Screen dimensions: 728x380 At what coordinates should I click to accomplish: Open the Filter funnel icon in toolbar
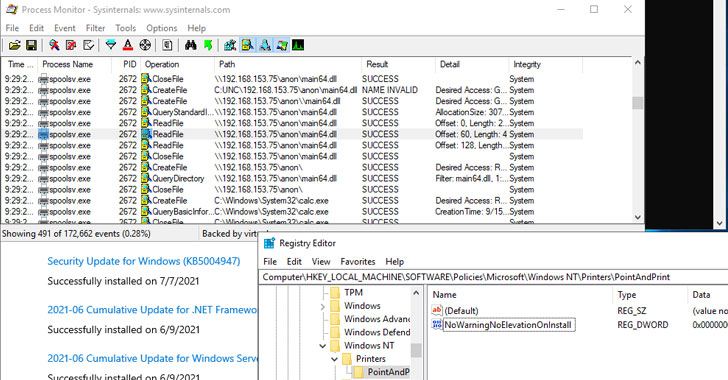coord(110,45)
